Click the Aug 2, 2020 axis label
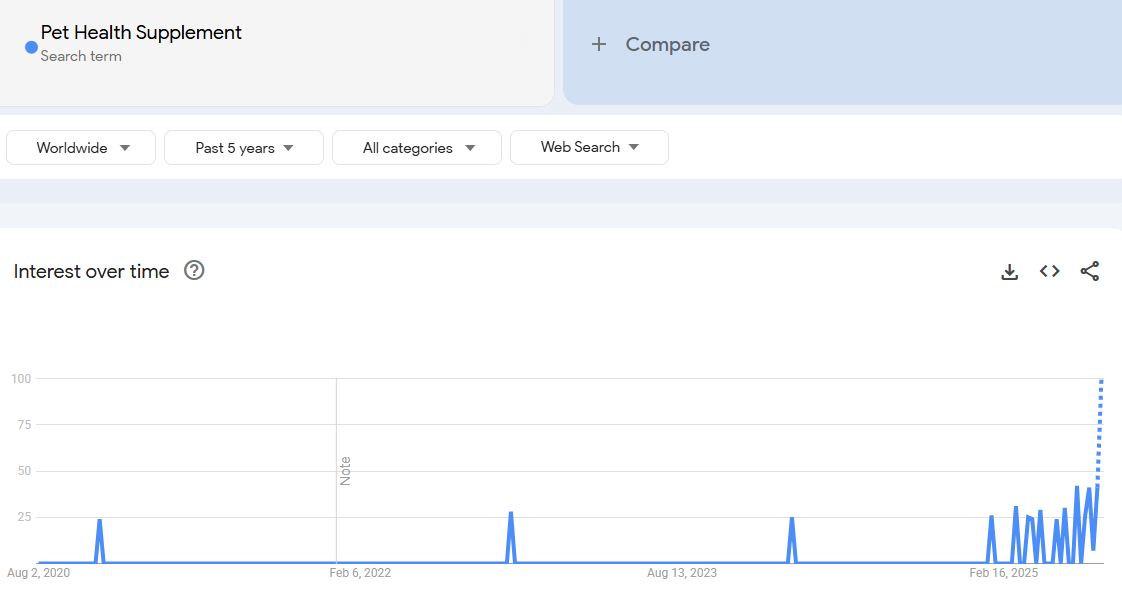This screenshot has width=1122, height=592. (x=38, y=573)
